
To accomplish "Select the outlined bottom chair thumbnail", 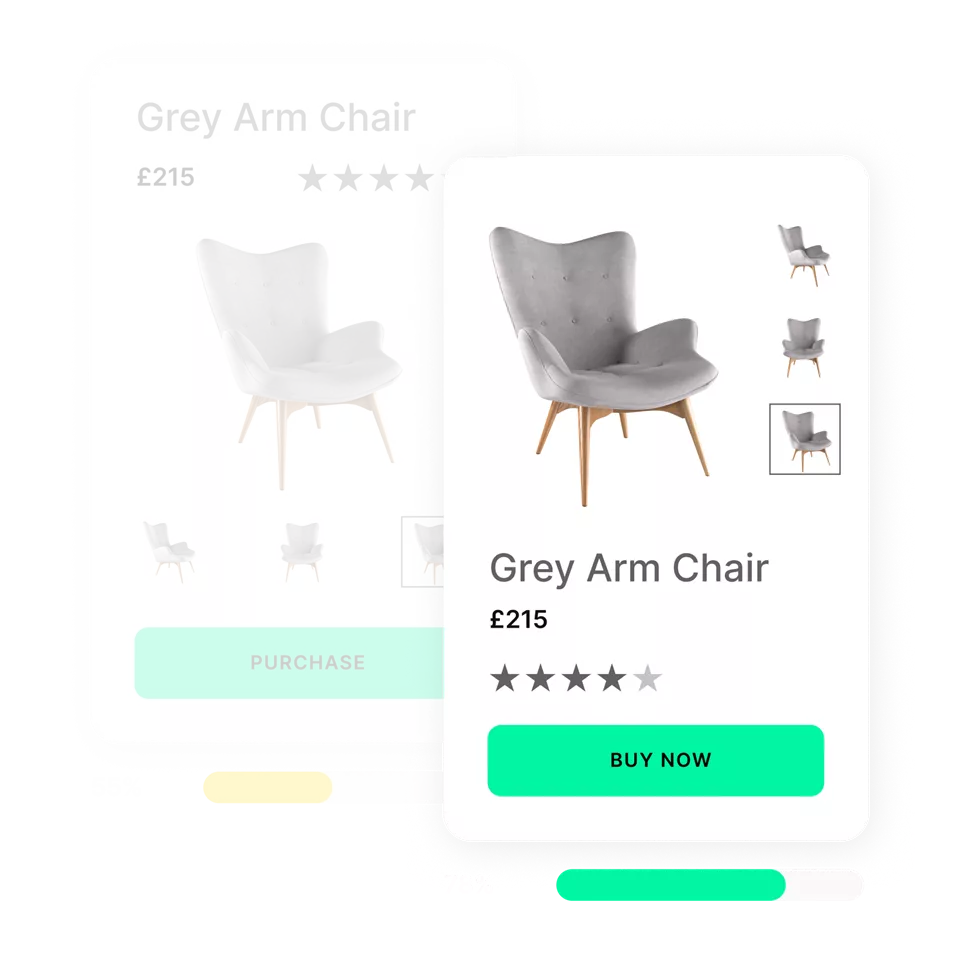I will tap(804, 439).
